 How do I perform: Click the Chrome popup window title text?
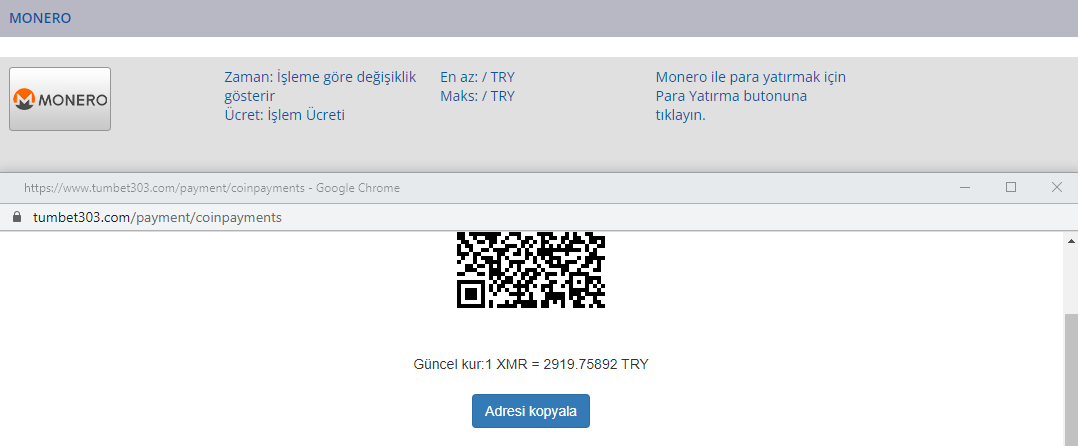(x=212, y=188)
